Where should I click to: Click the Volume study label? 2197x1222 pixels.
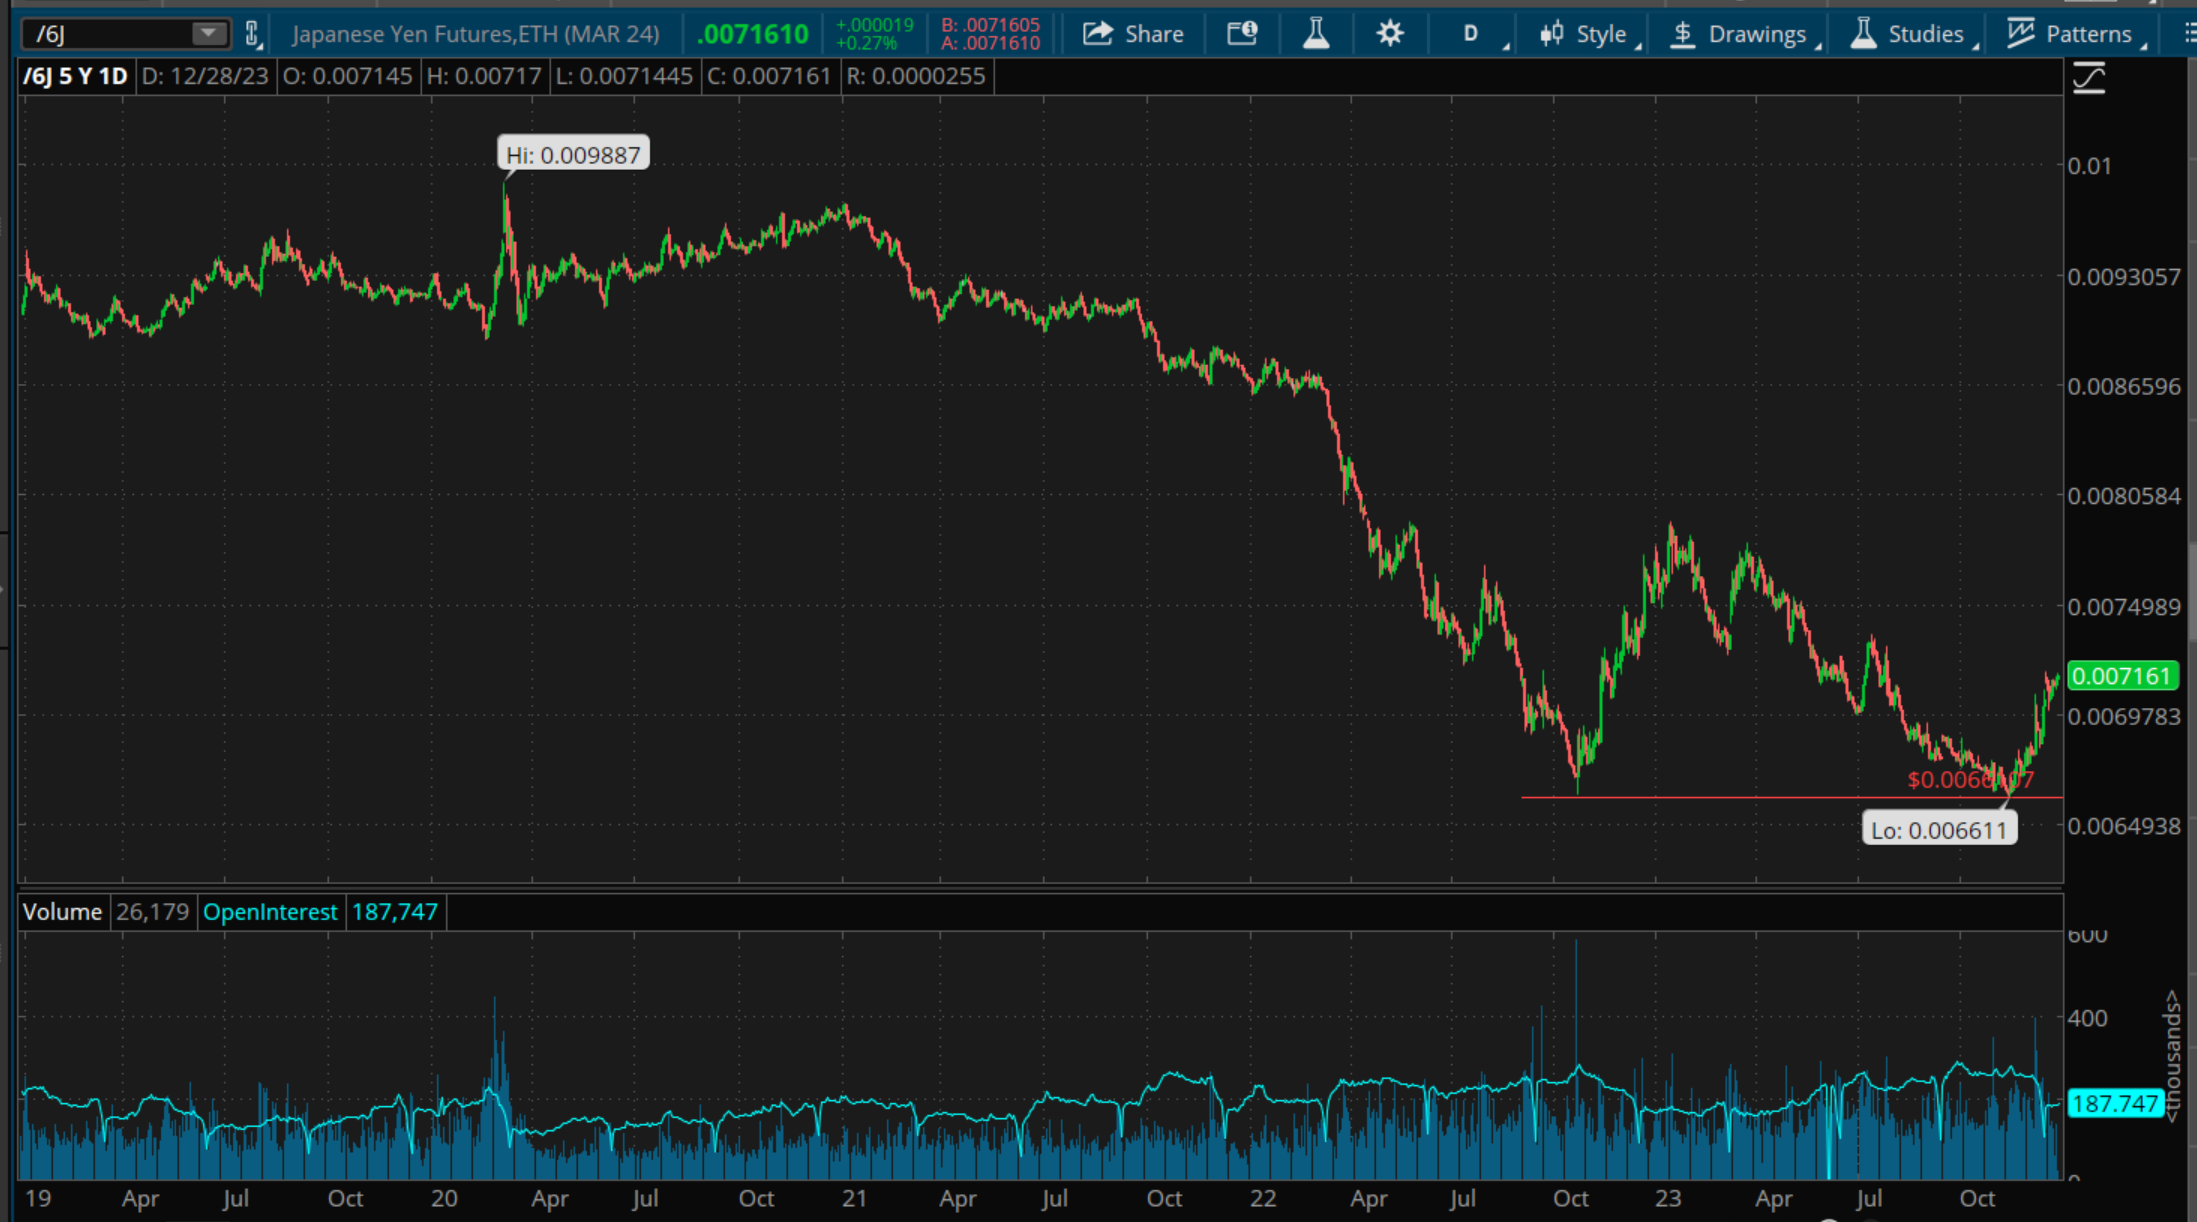tap(62, 912)
